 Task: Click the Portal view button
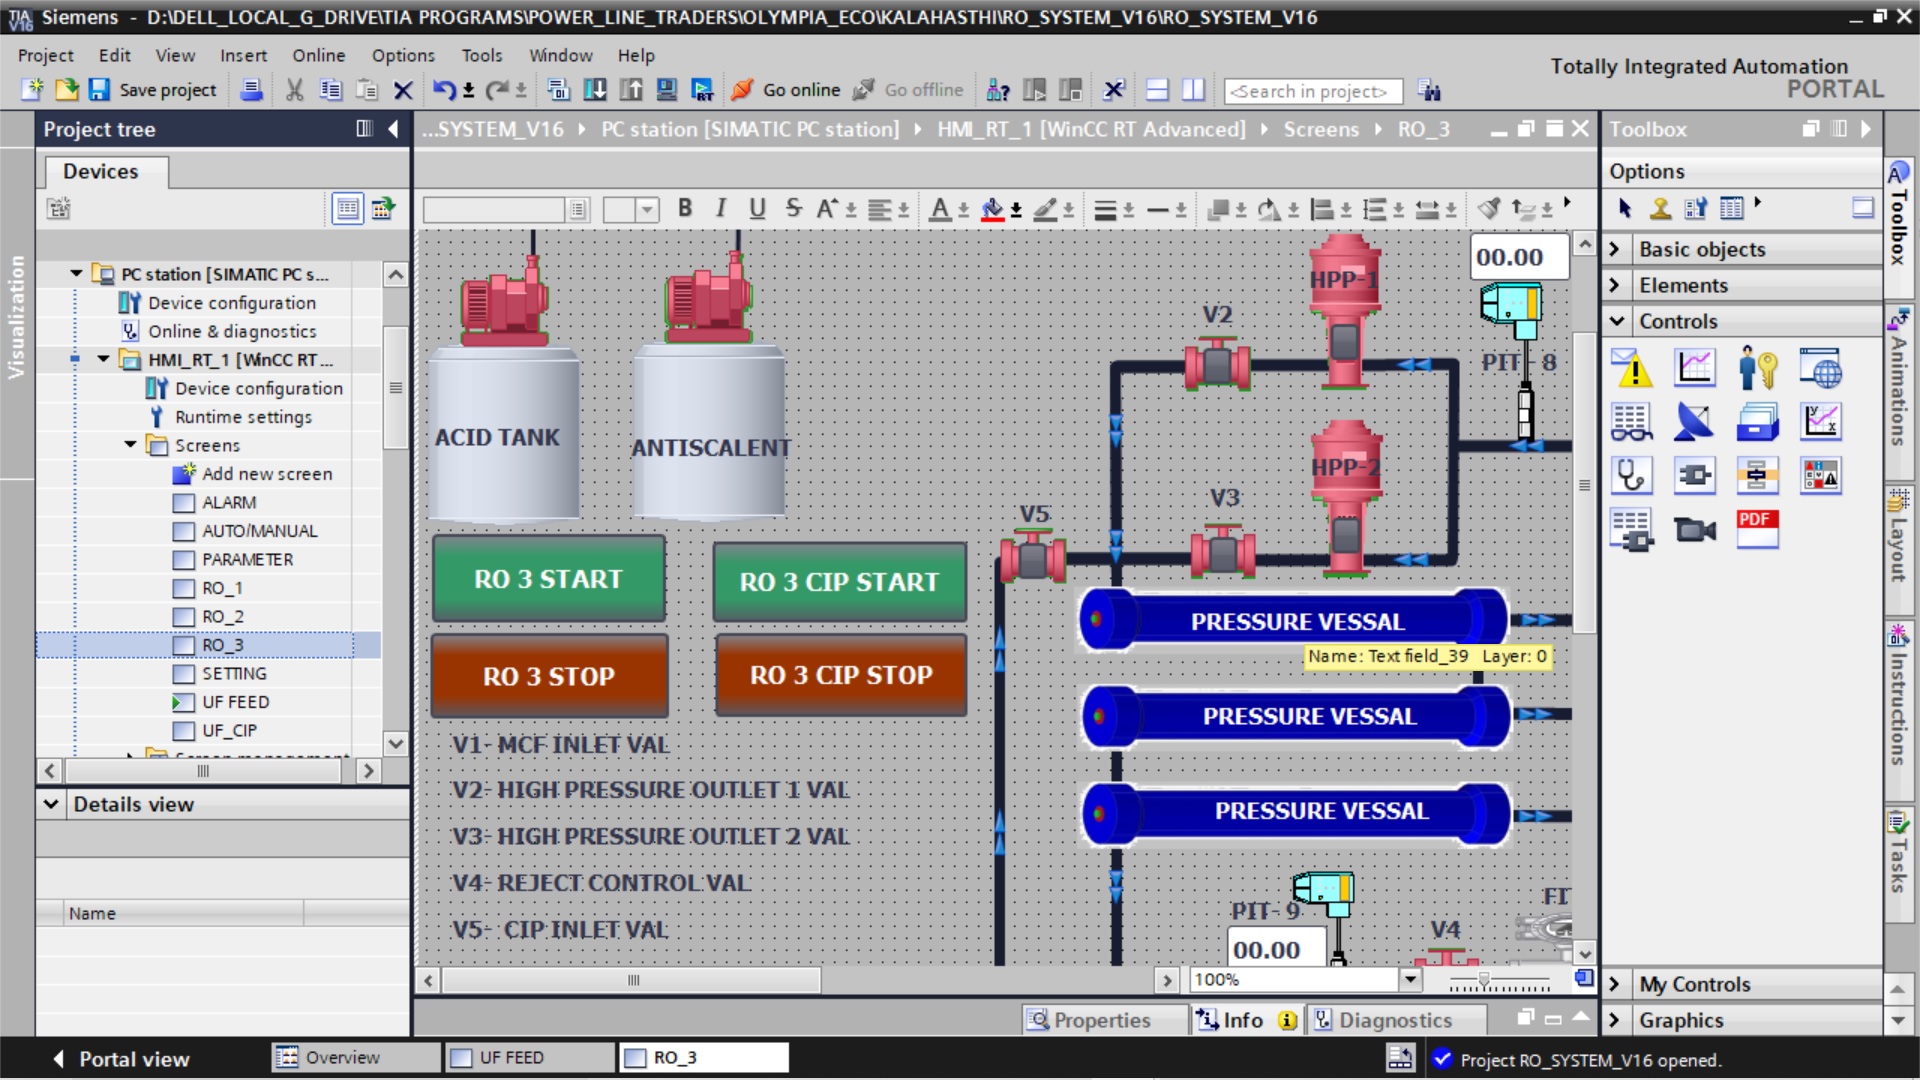[120, 1059]
